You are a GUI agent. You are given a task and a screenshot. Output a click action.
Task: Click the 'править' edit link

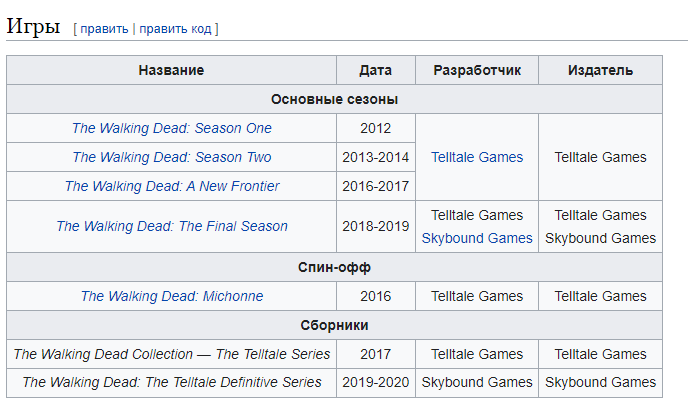tap(104, 29)
